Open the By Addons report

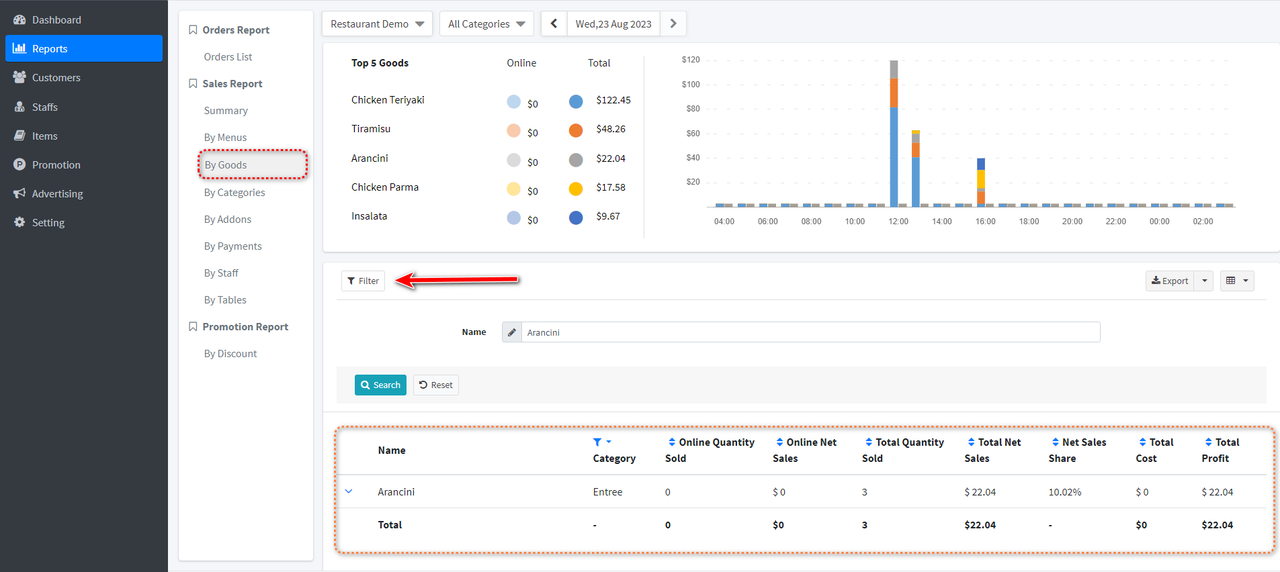[x=228, y=220]
